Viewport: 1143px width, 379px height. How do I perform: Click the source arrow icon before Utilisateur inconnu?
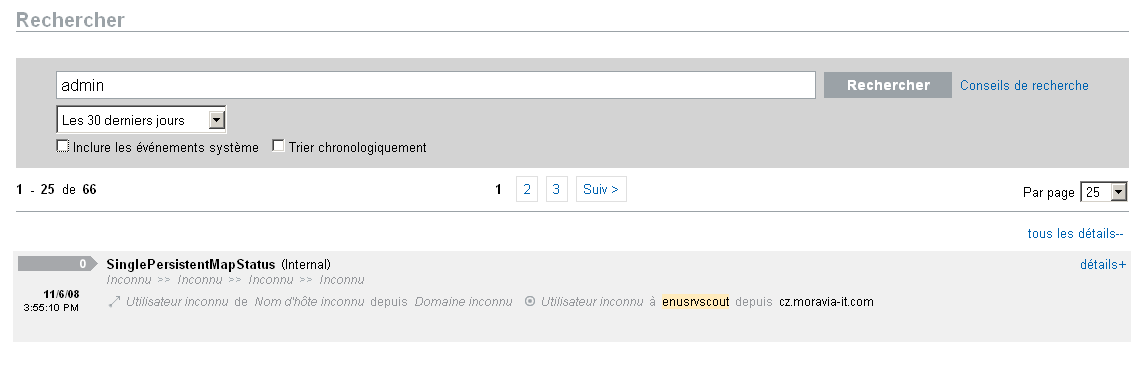(114, 302)
